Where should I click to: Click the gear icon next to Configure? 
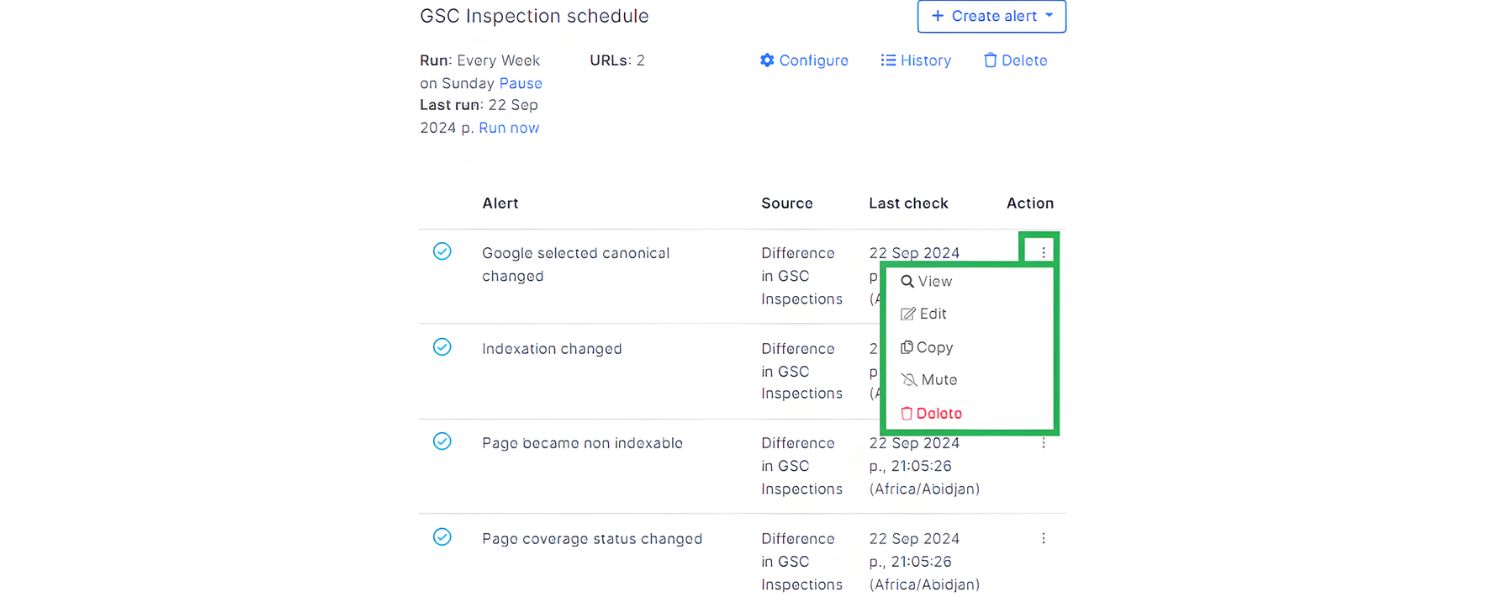[x=767, y=60]
